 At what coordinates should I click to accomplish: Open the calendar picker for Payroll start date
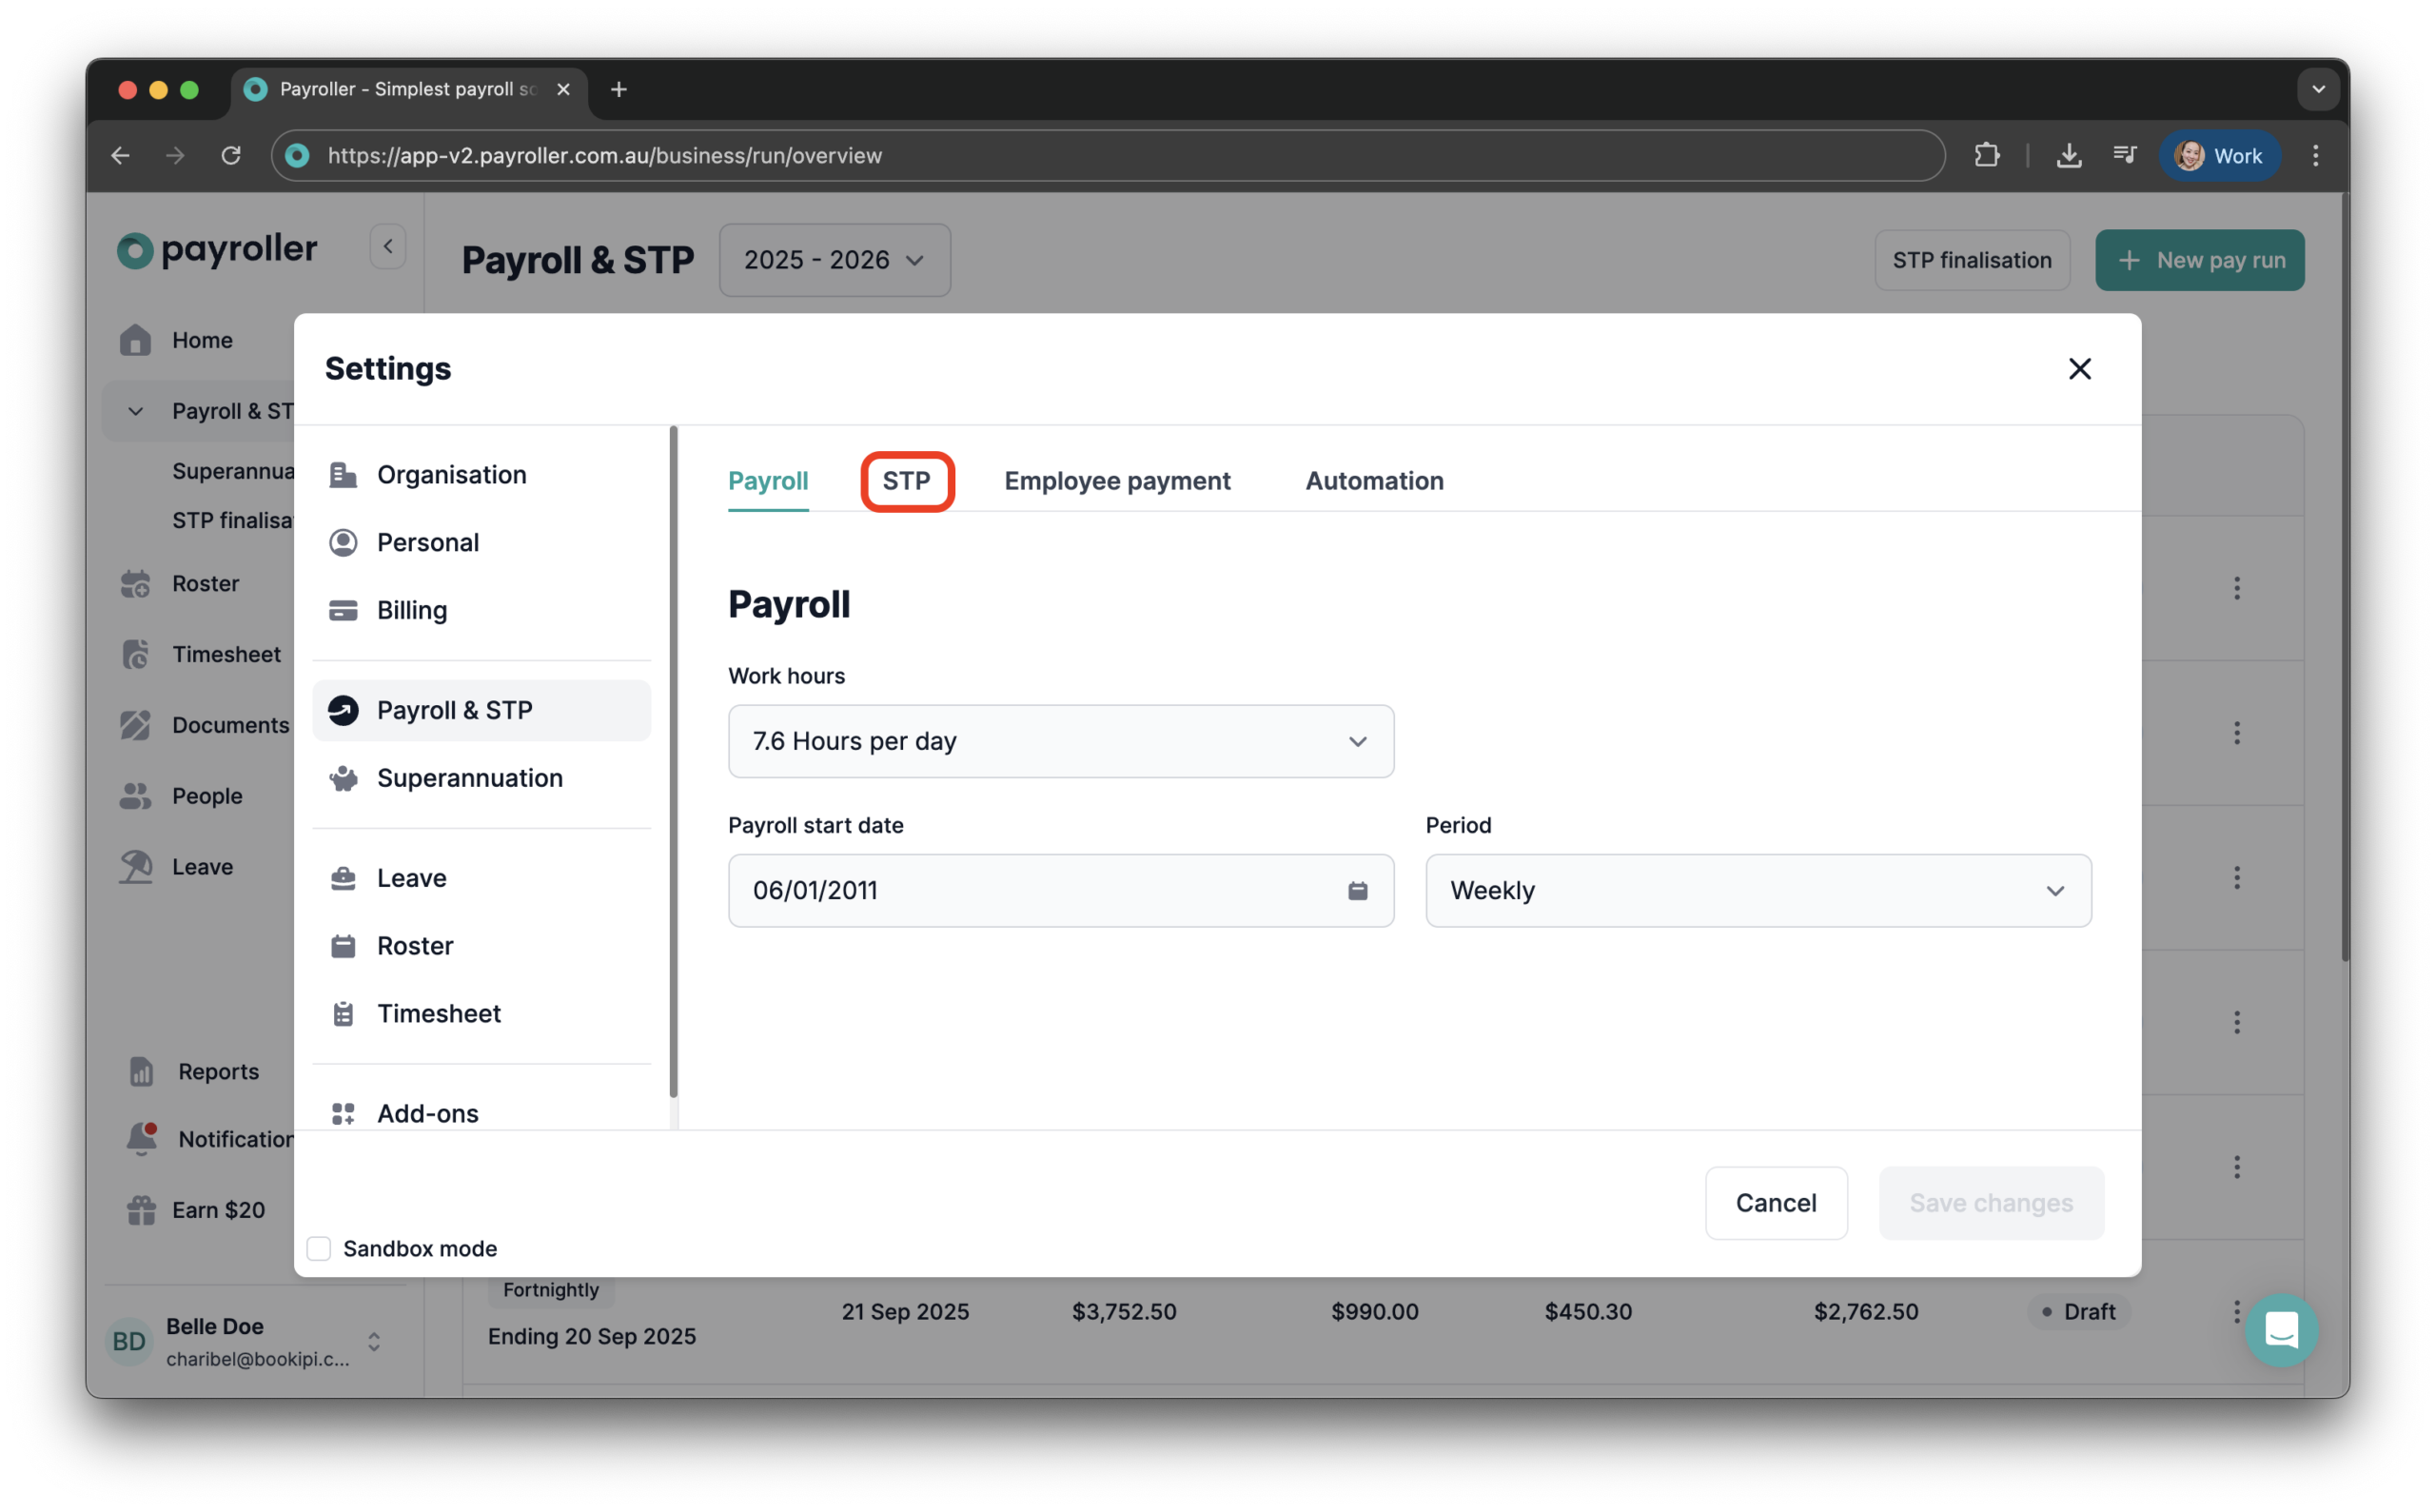coord(1357,891)
